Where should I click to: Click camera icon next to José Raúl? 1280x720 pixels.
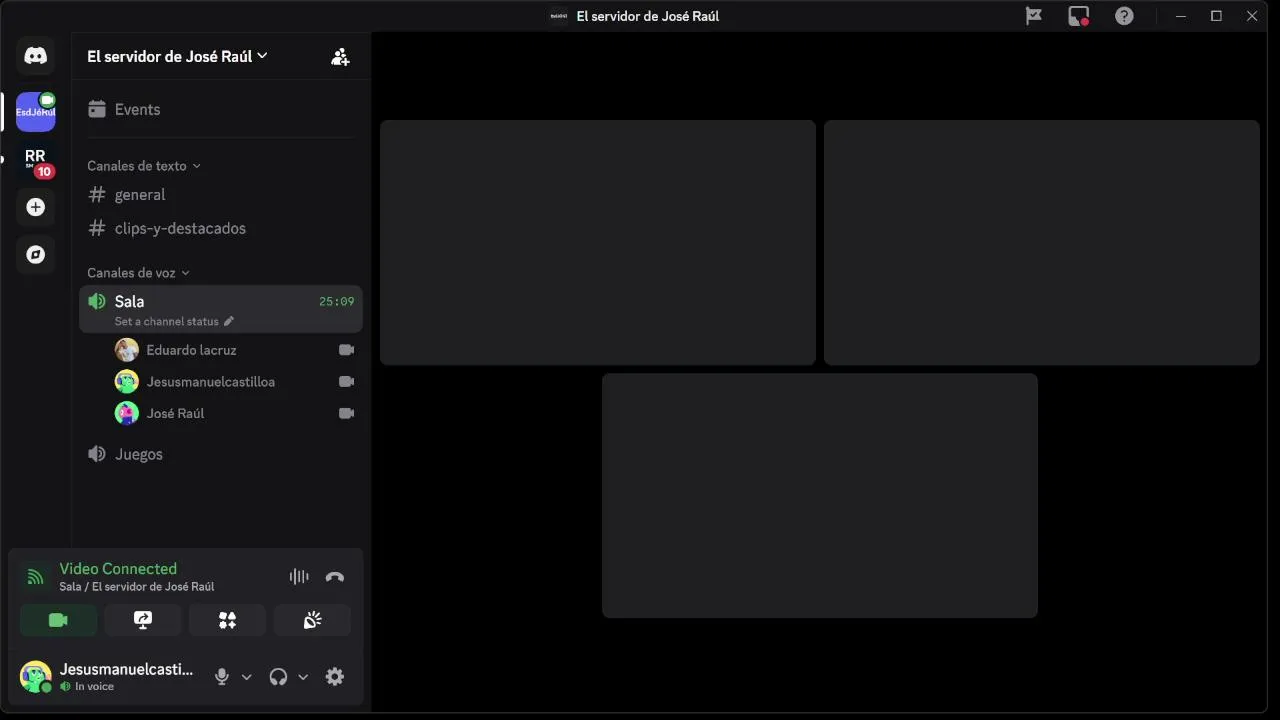pyautogui.click(x=346, y=413)
